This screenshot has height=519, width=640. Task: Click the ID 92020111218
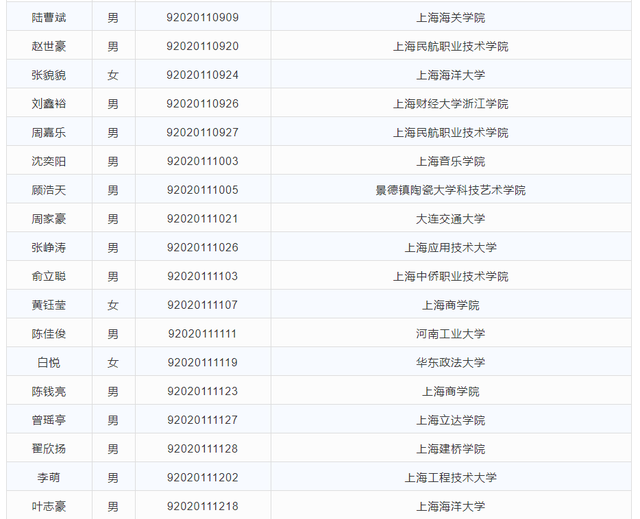202,506
